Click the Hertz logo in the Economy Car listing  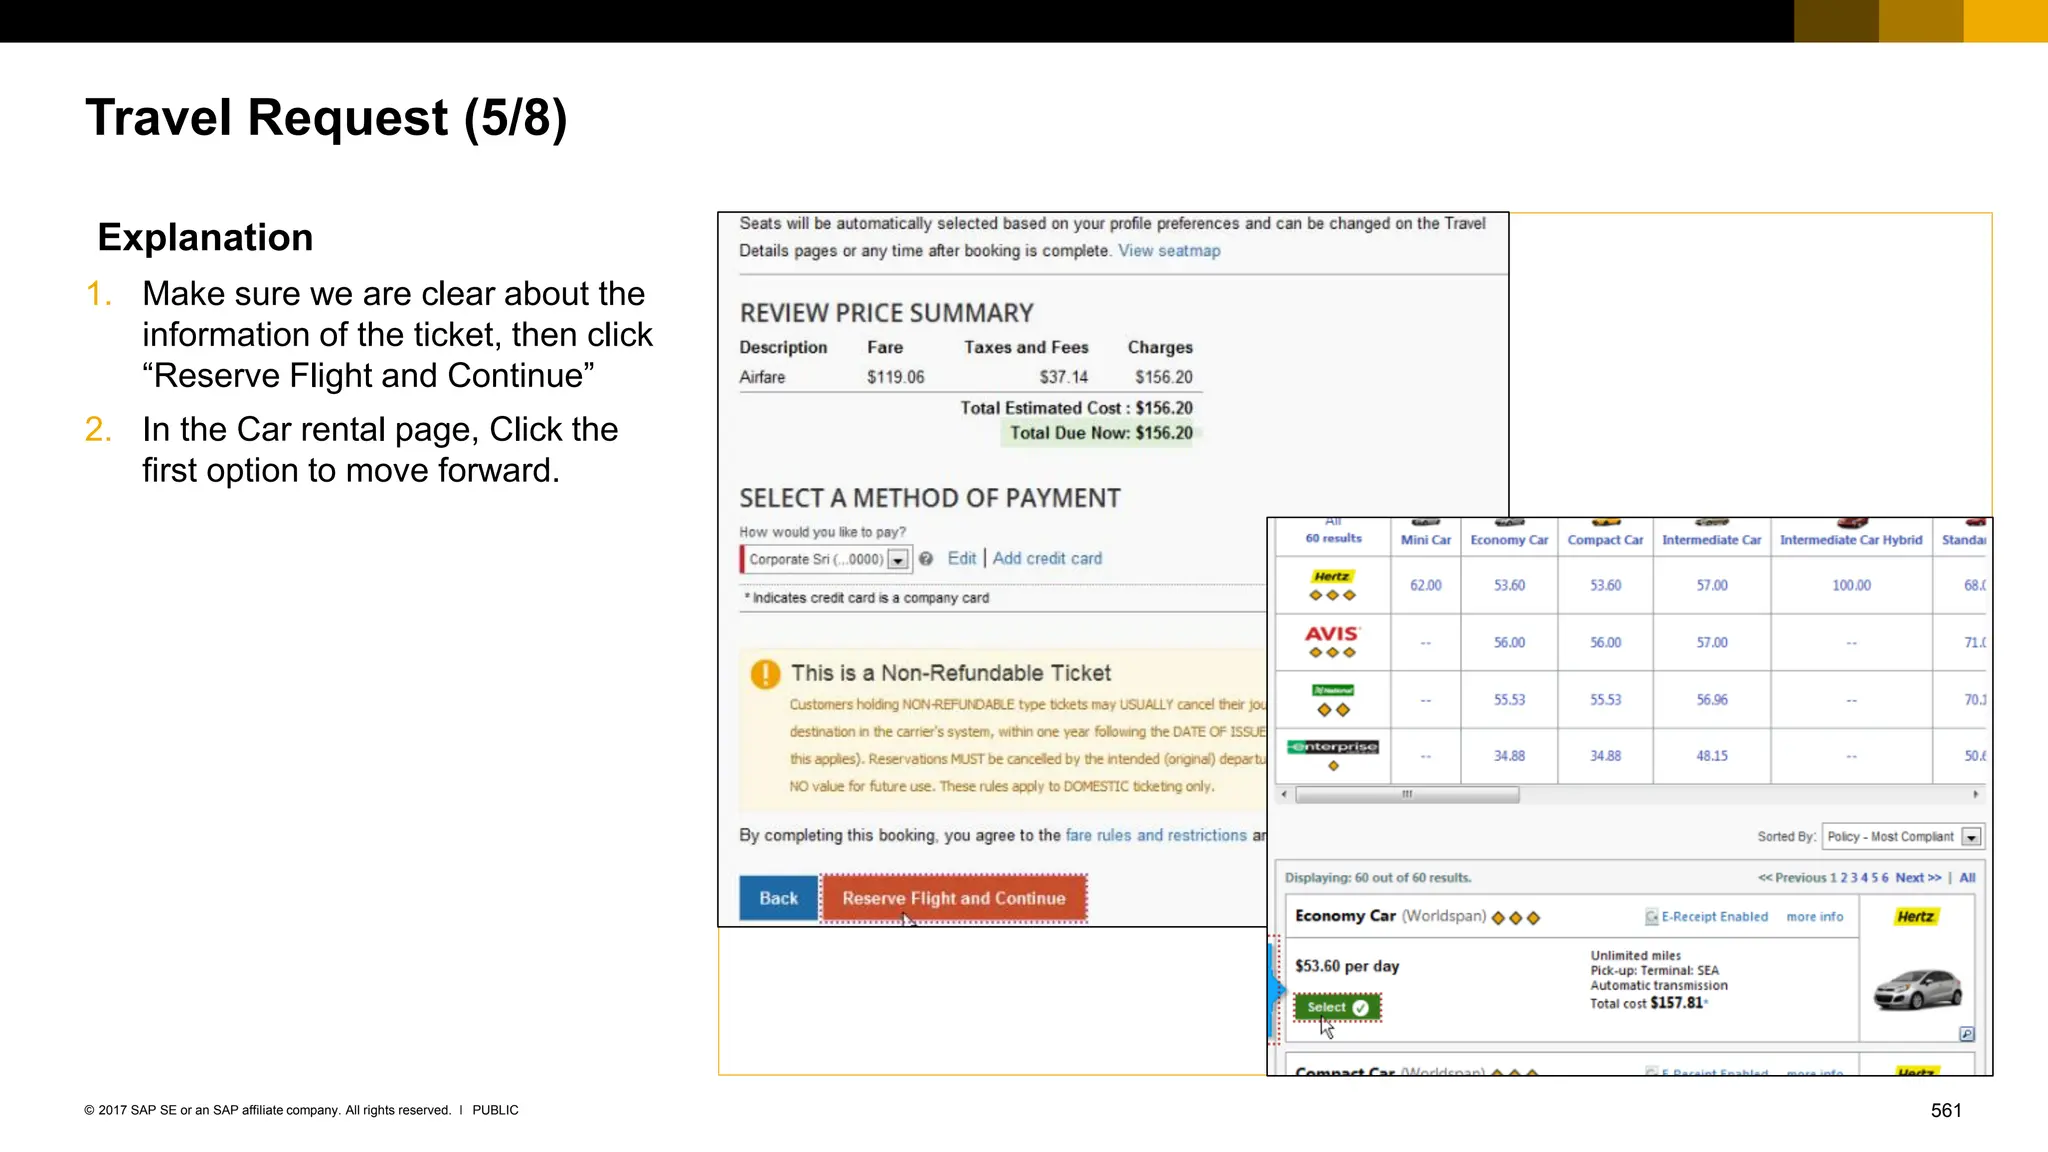point(1916,917)
